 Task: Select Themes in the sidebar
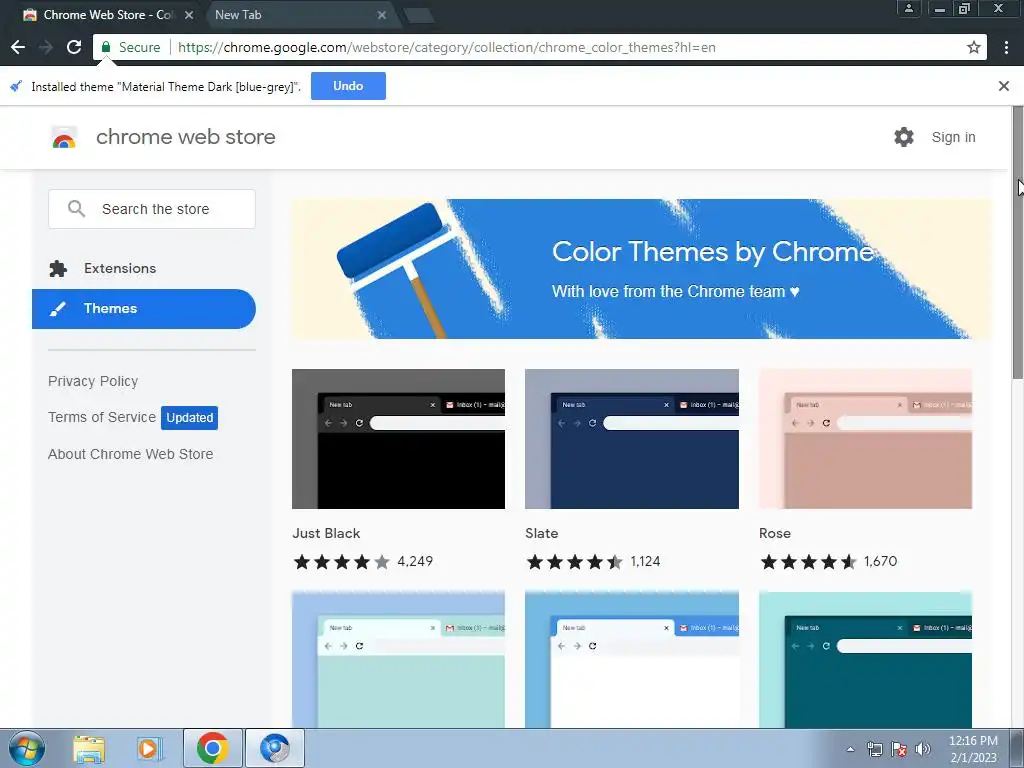[144, 309]
